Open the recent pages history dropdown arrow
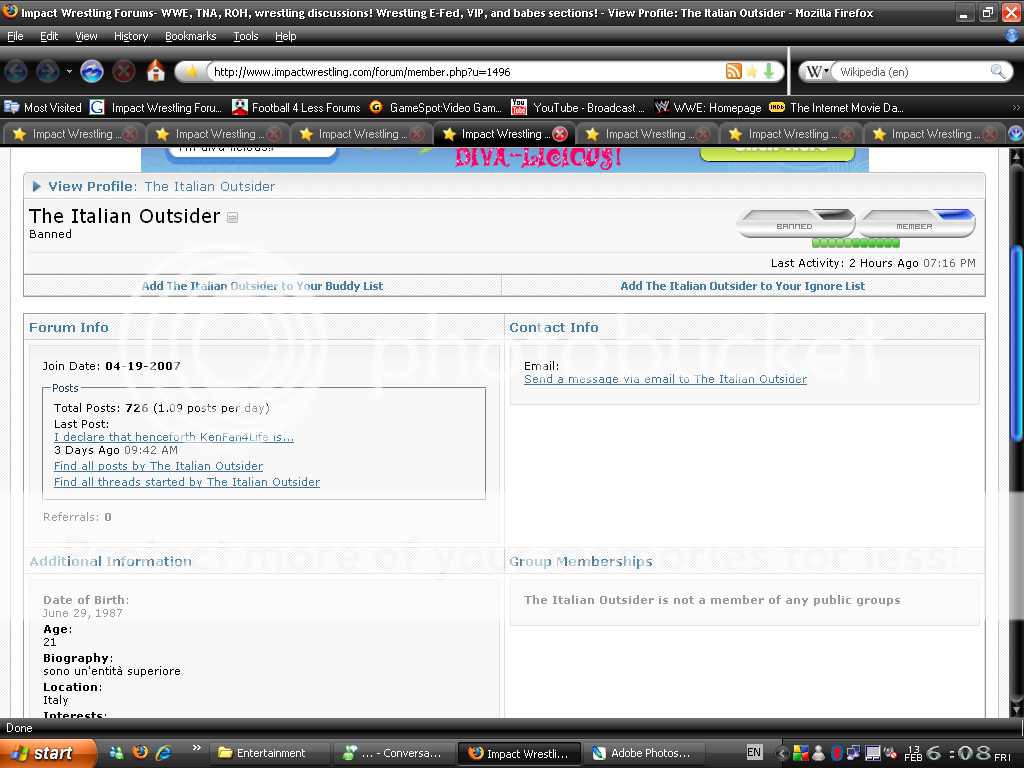 [x=69, y=72]
